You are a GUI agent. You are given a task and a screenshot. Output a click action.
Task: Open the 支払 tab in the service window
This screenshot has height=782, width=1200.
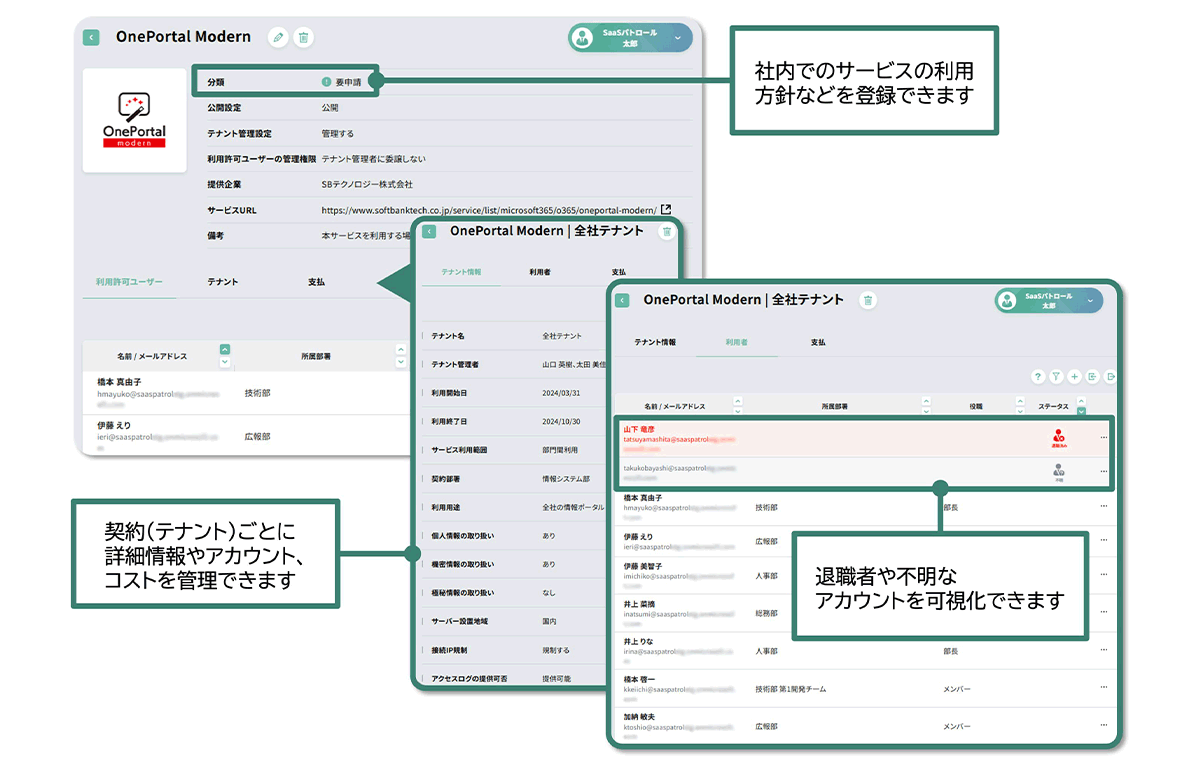click(317, 282)
